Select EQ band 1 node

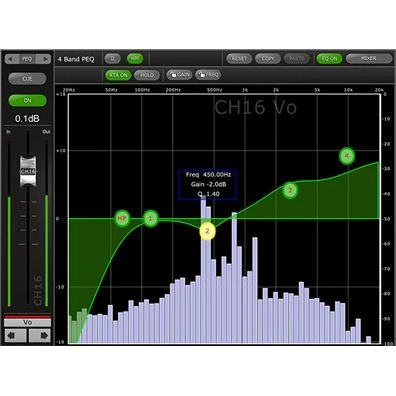151,219
